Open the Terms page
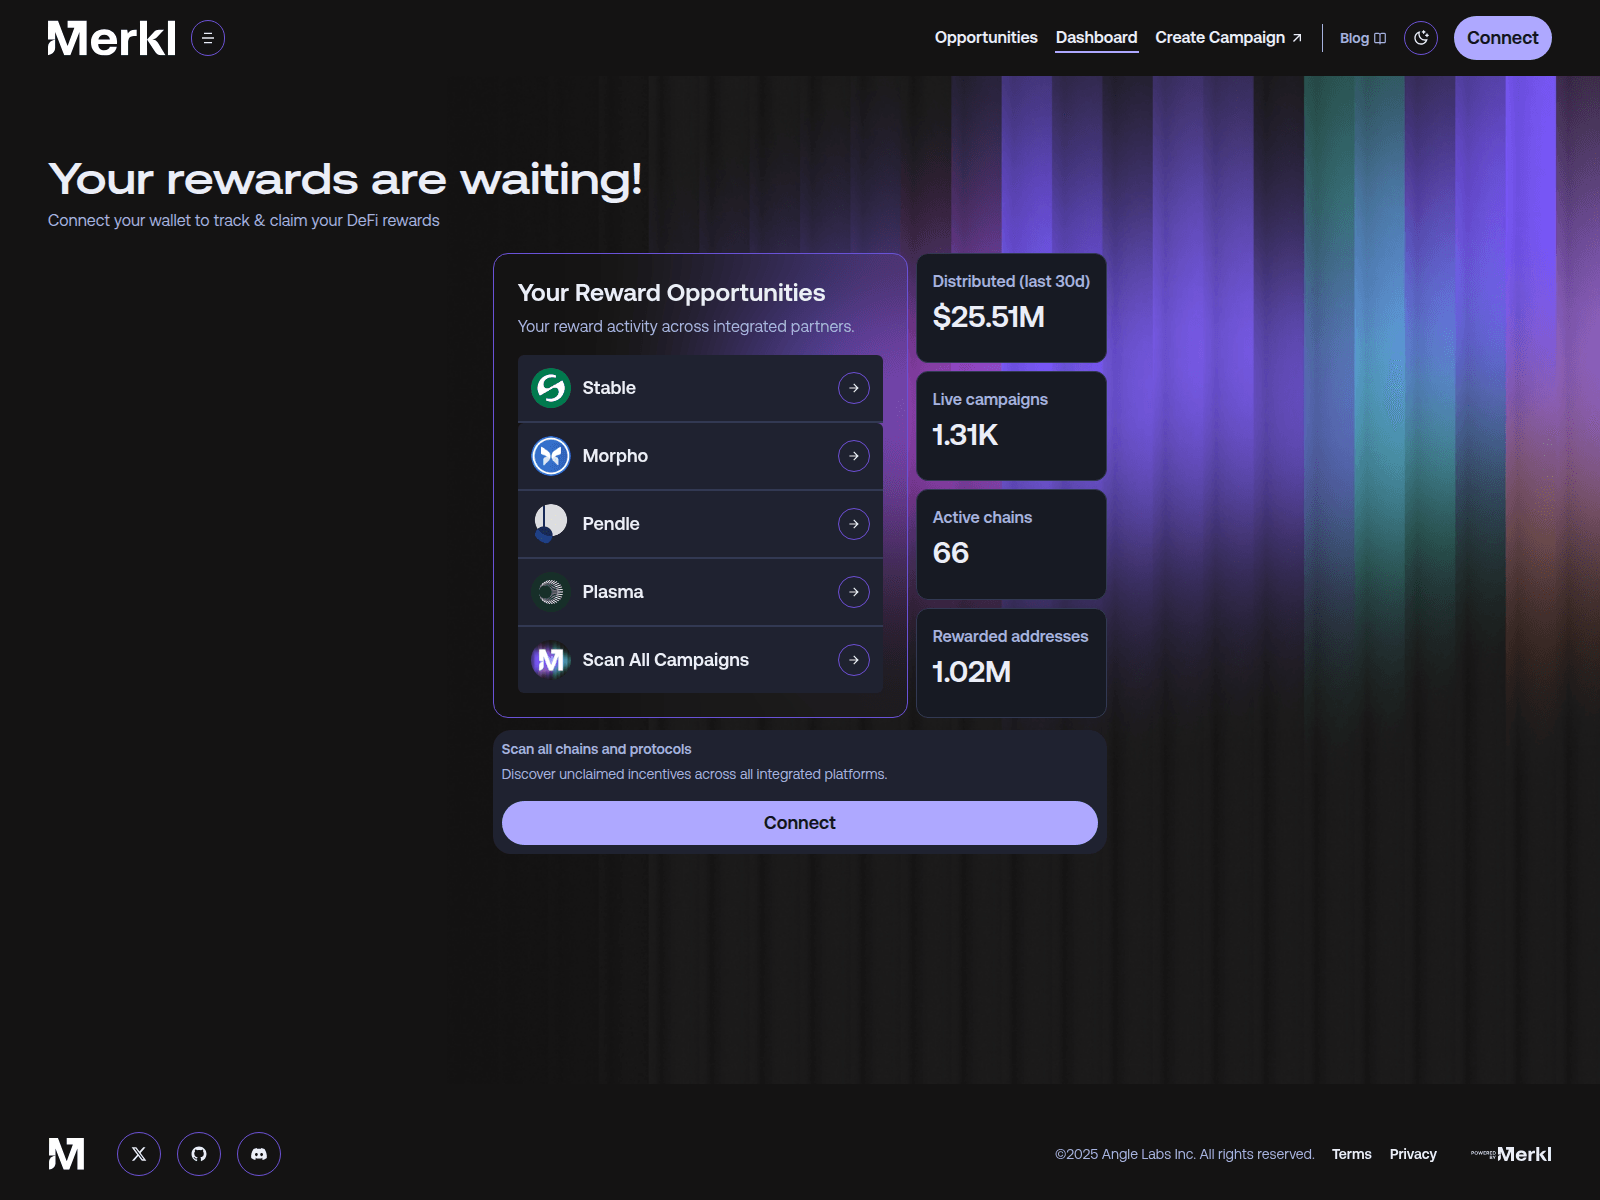 click(1352, 1153)
